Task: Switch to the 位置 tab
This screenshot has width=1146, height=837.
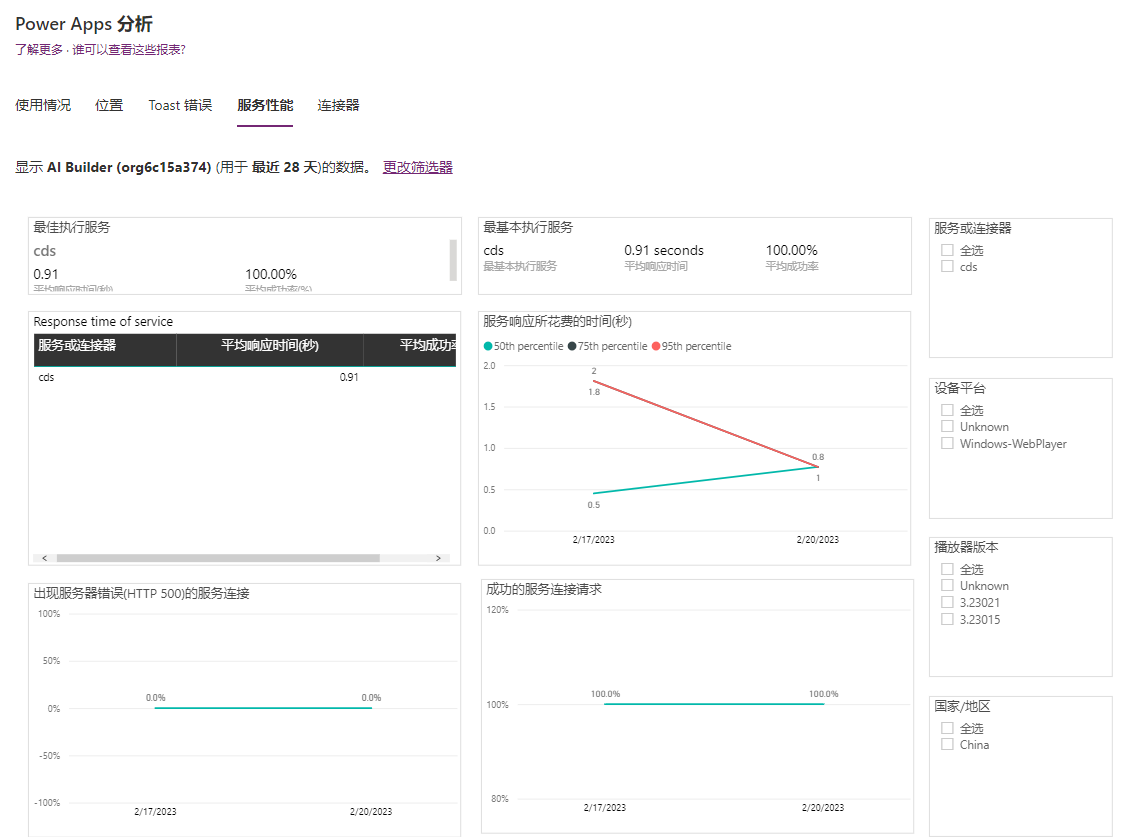Action: 109,105
